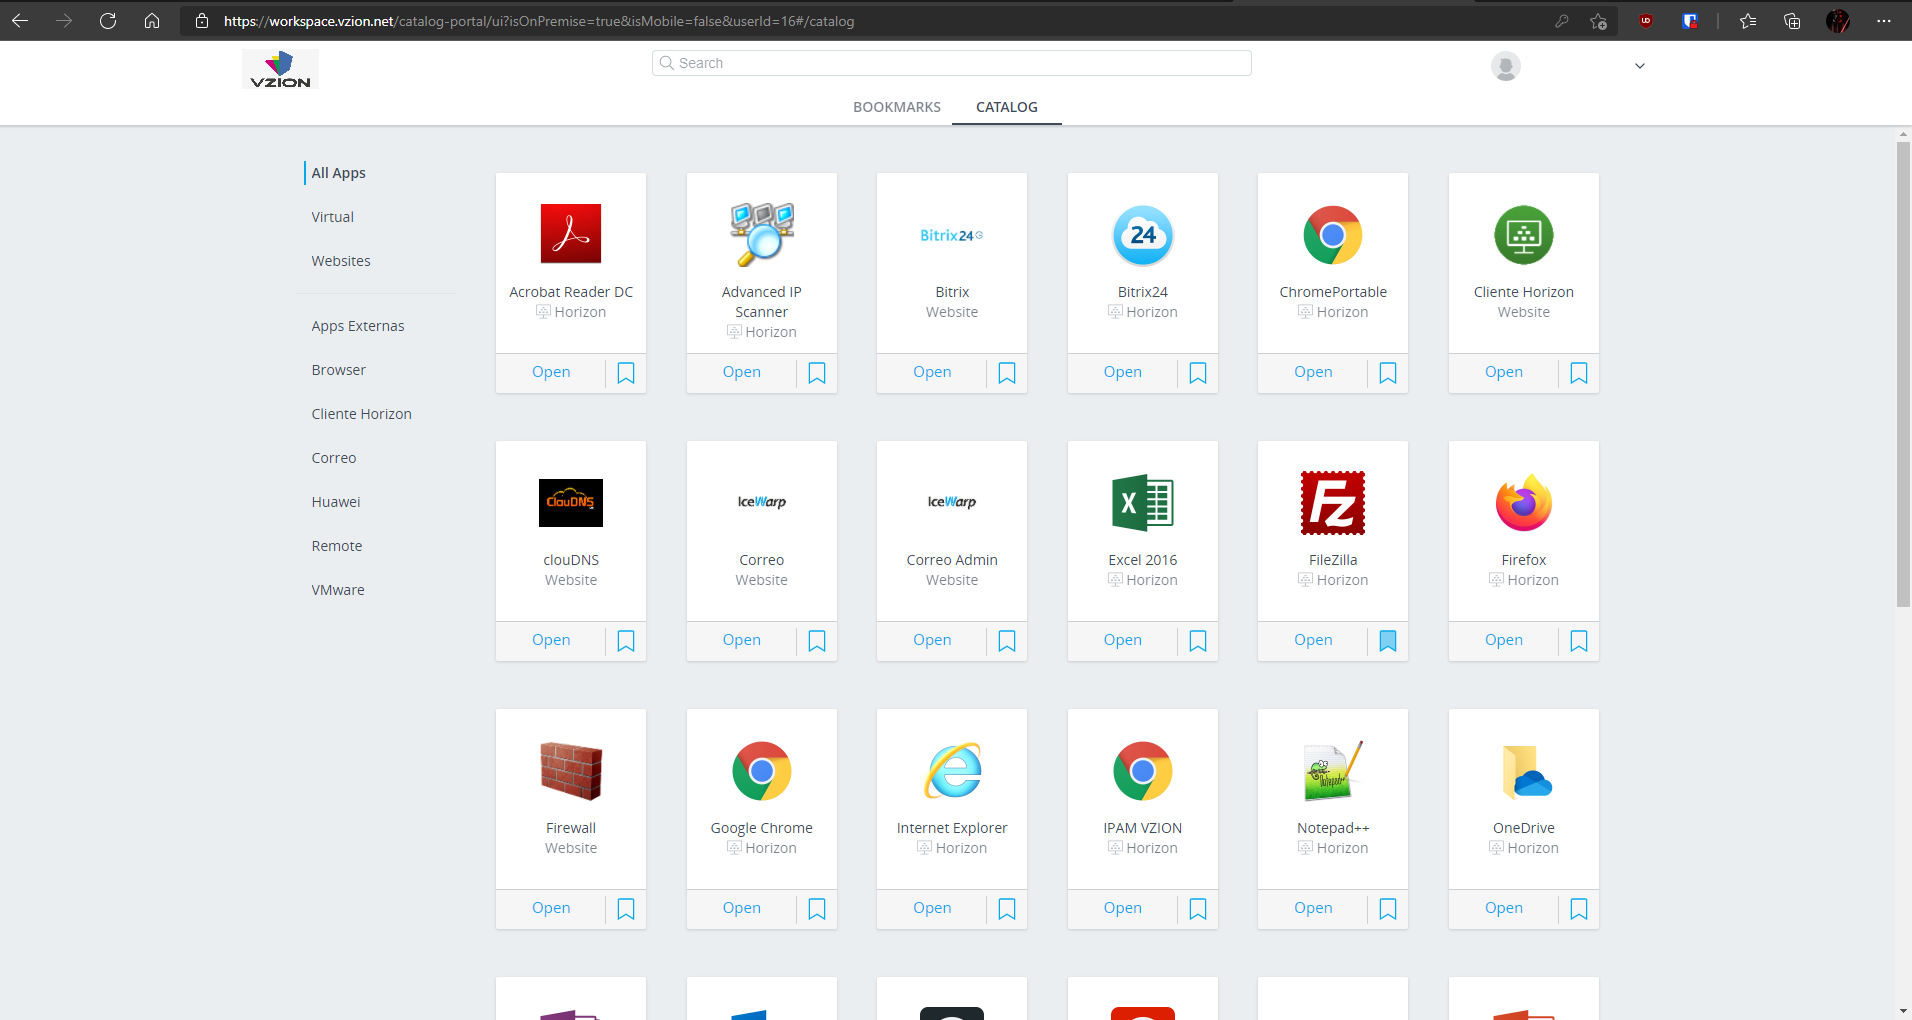
Task: Toggle bookmark for Bitrix website
Action: 1007,373
